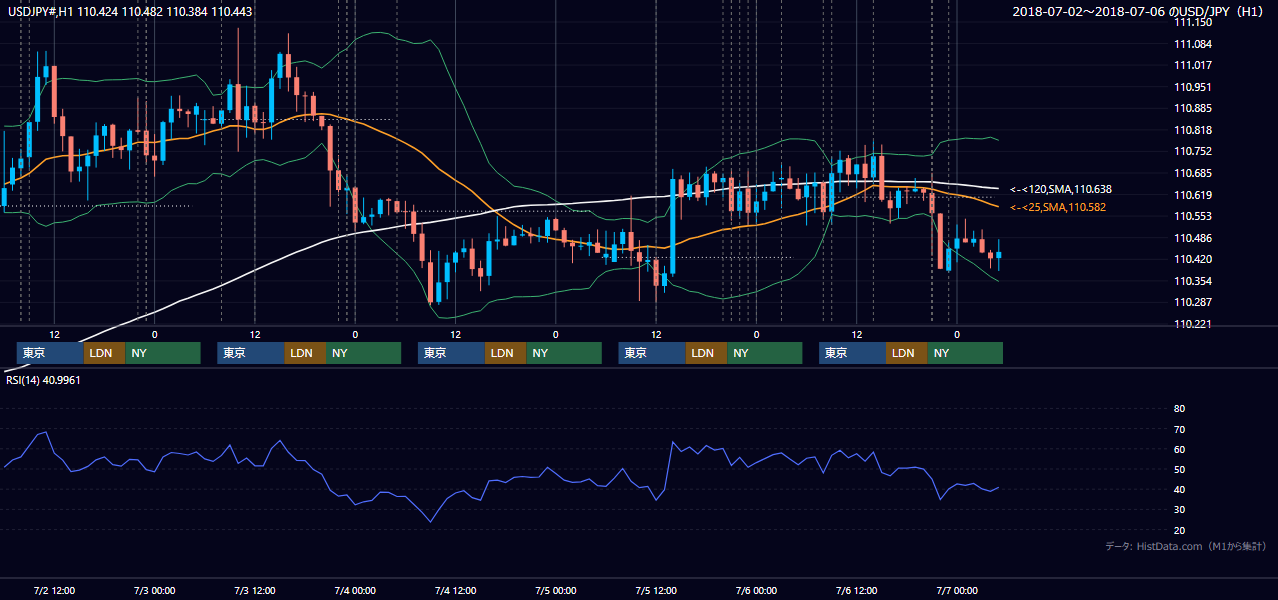This screenshot has height=600, width=1278.
Task: Select the 7/3 00:00 time axis label
Action: (154, 590)
